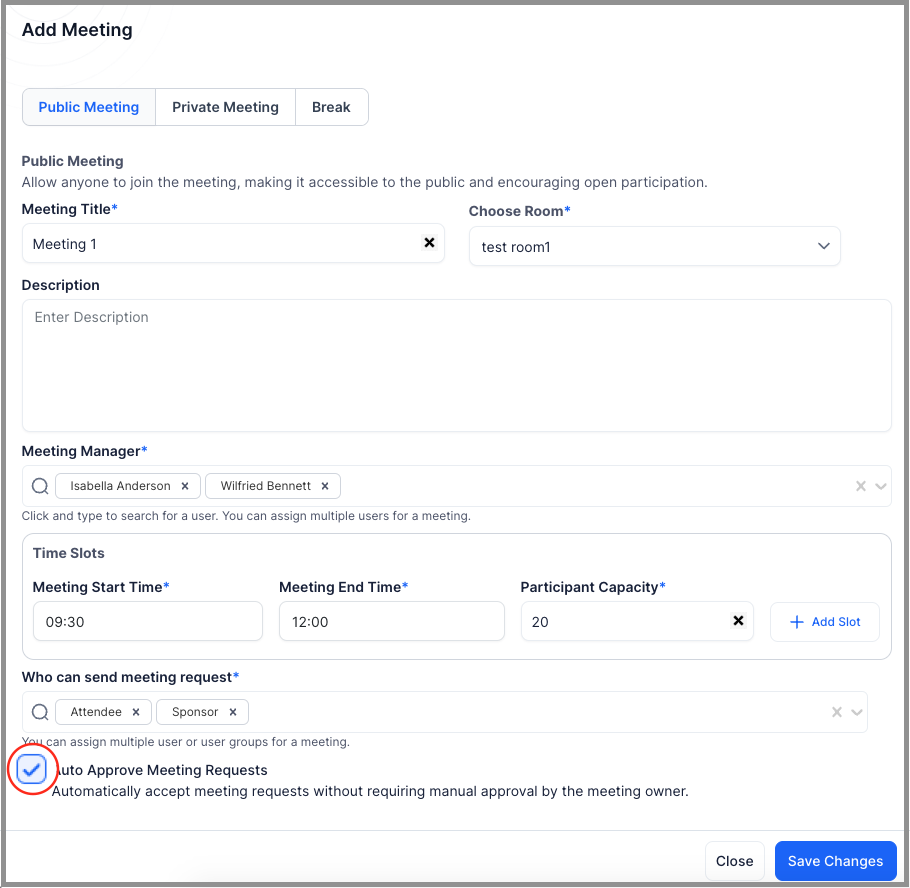Click into the Description text area

pyautogui.click(x=456, y=365)
